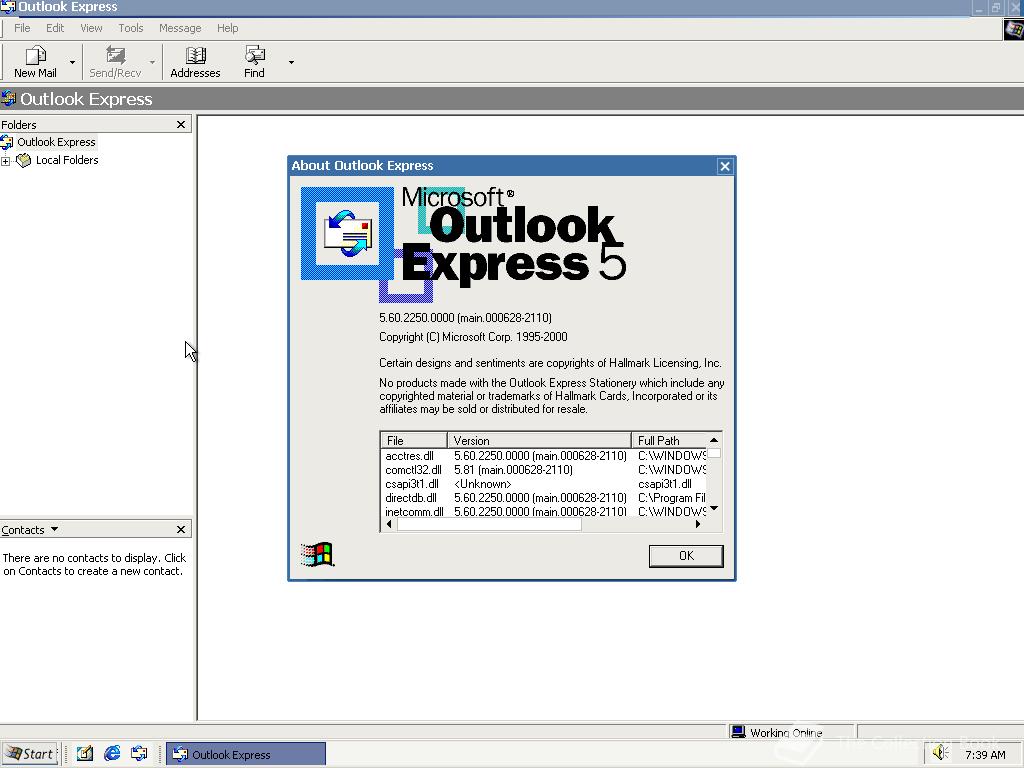Screen dimensions: 1024x768
Task: Open the Edit menu
Action: coord(55,28)
